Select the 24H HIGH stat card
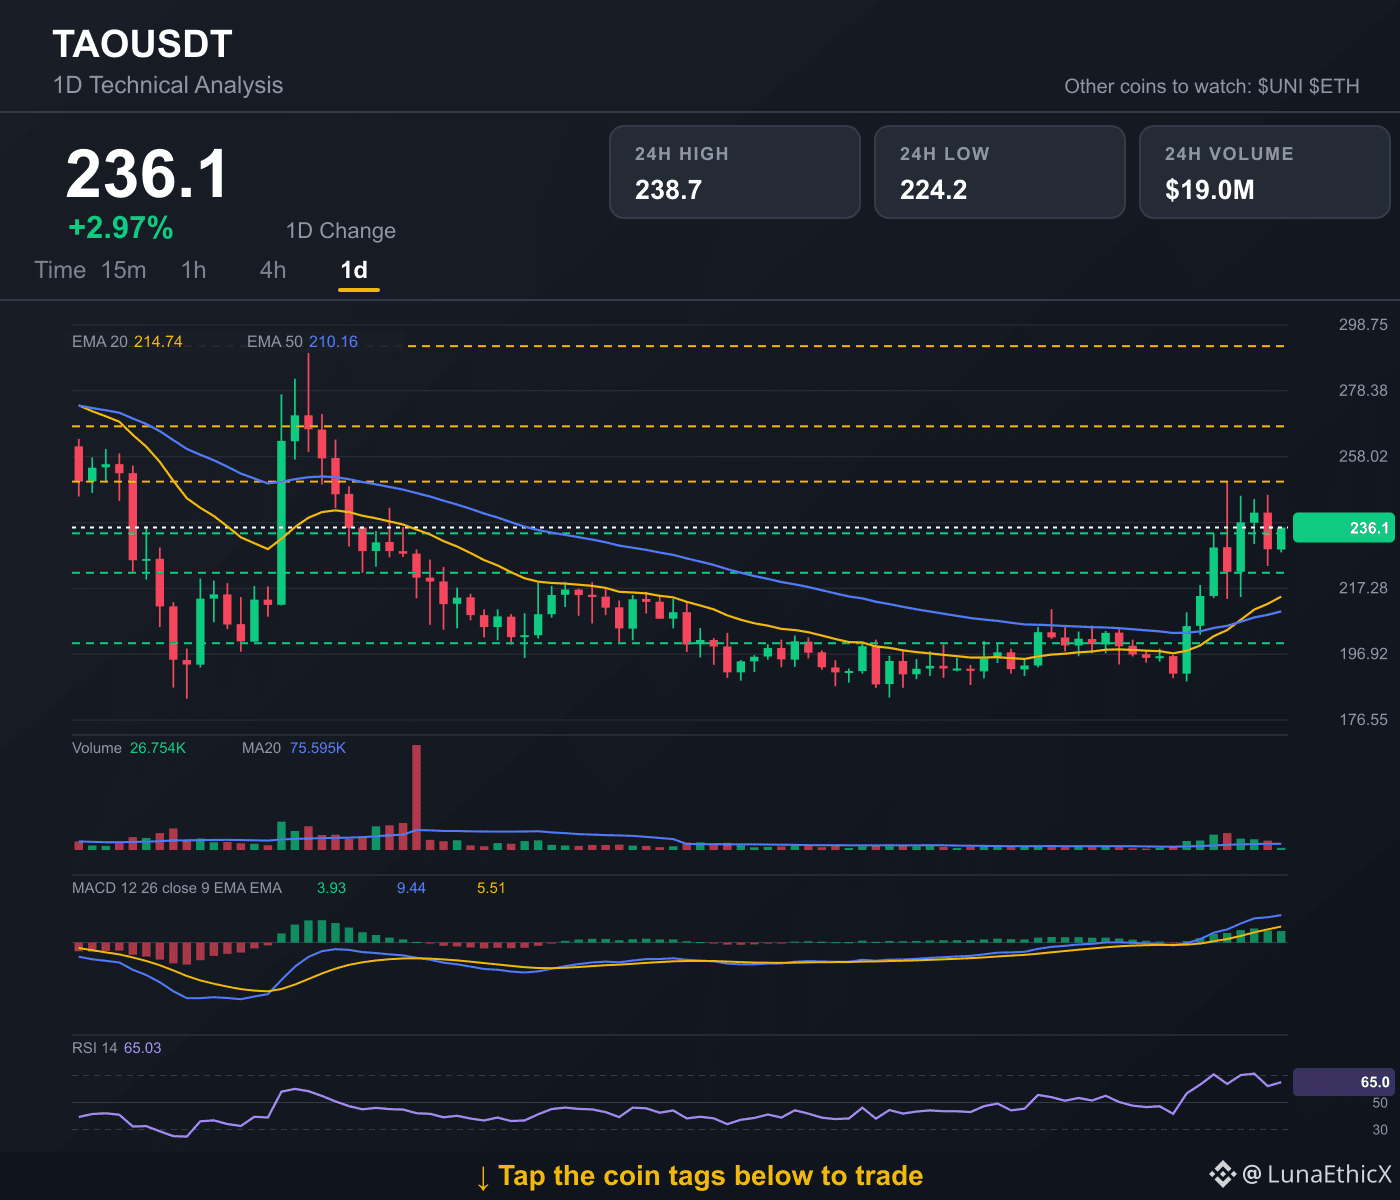The height and width of the screenshot is (1200, 1400). 735,172
